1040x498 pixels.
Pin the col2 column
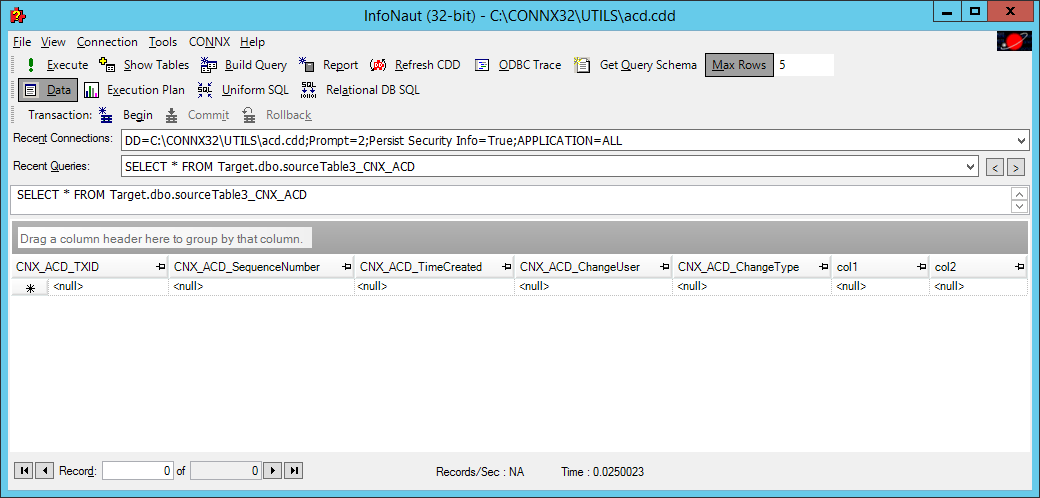pyautogui.click(x=1019, y=267)
